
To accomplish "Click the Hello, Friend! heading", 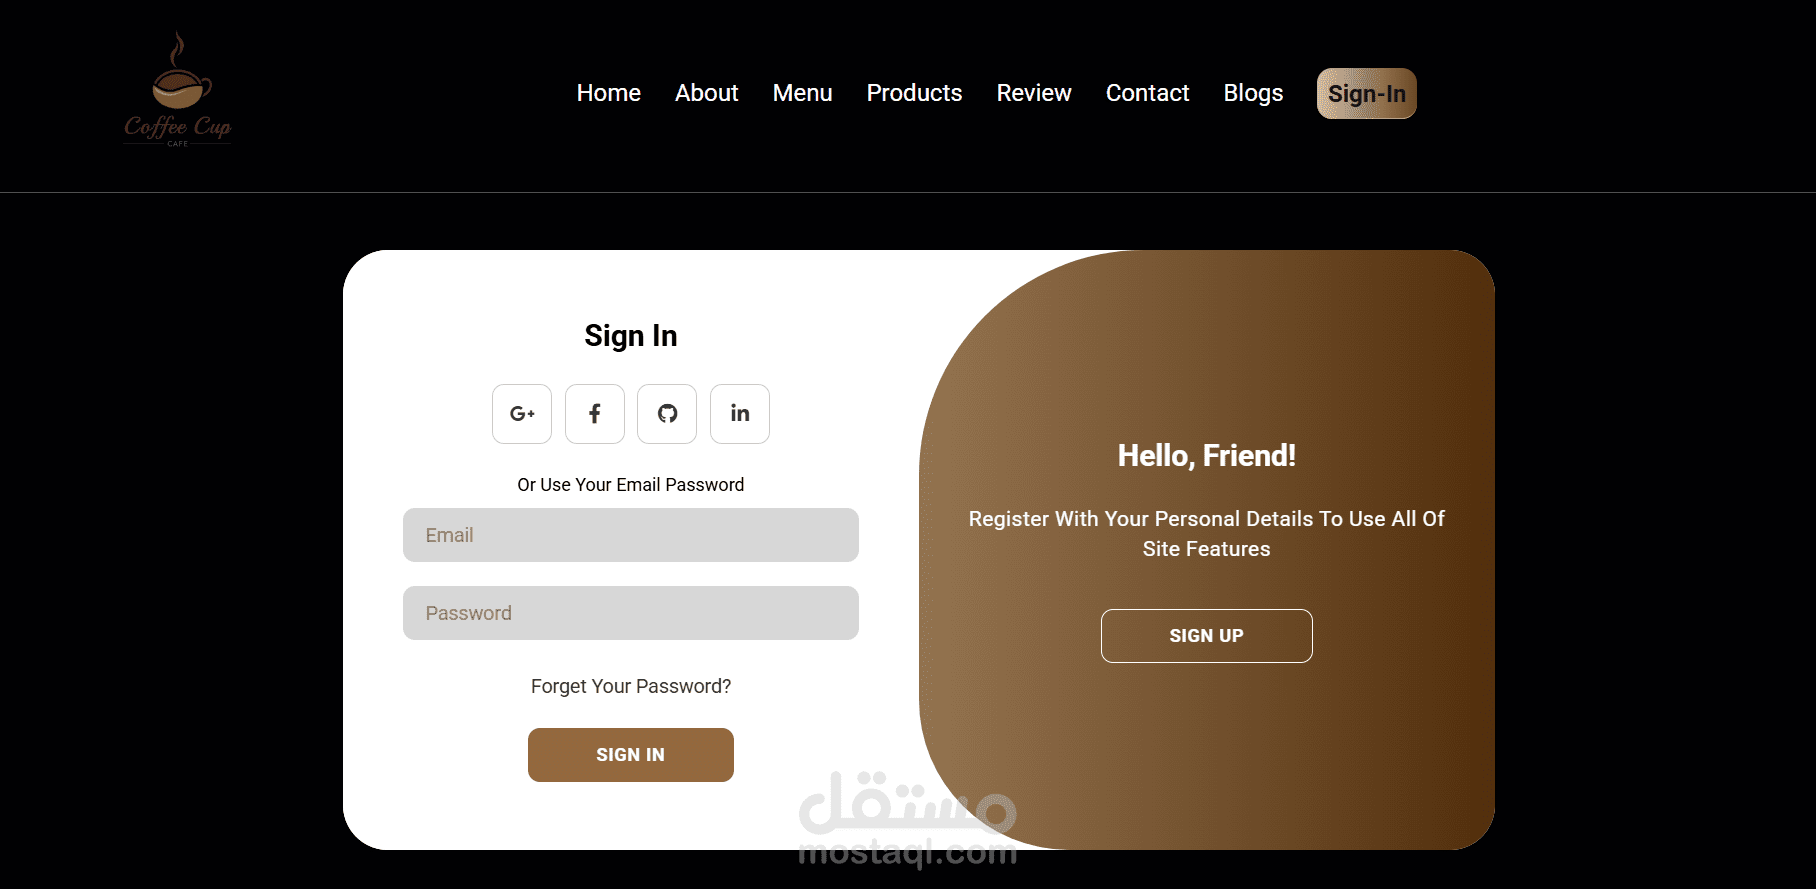I will coord(1207,456).
